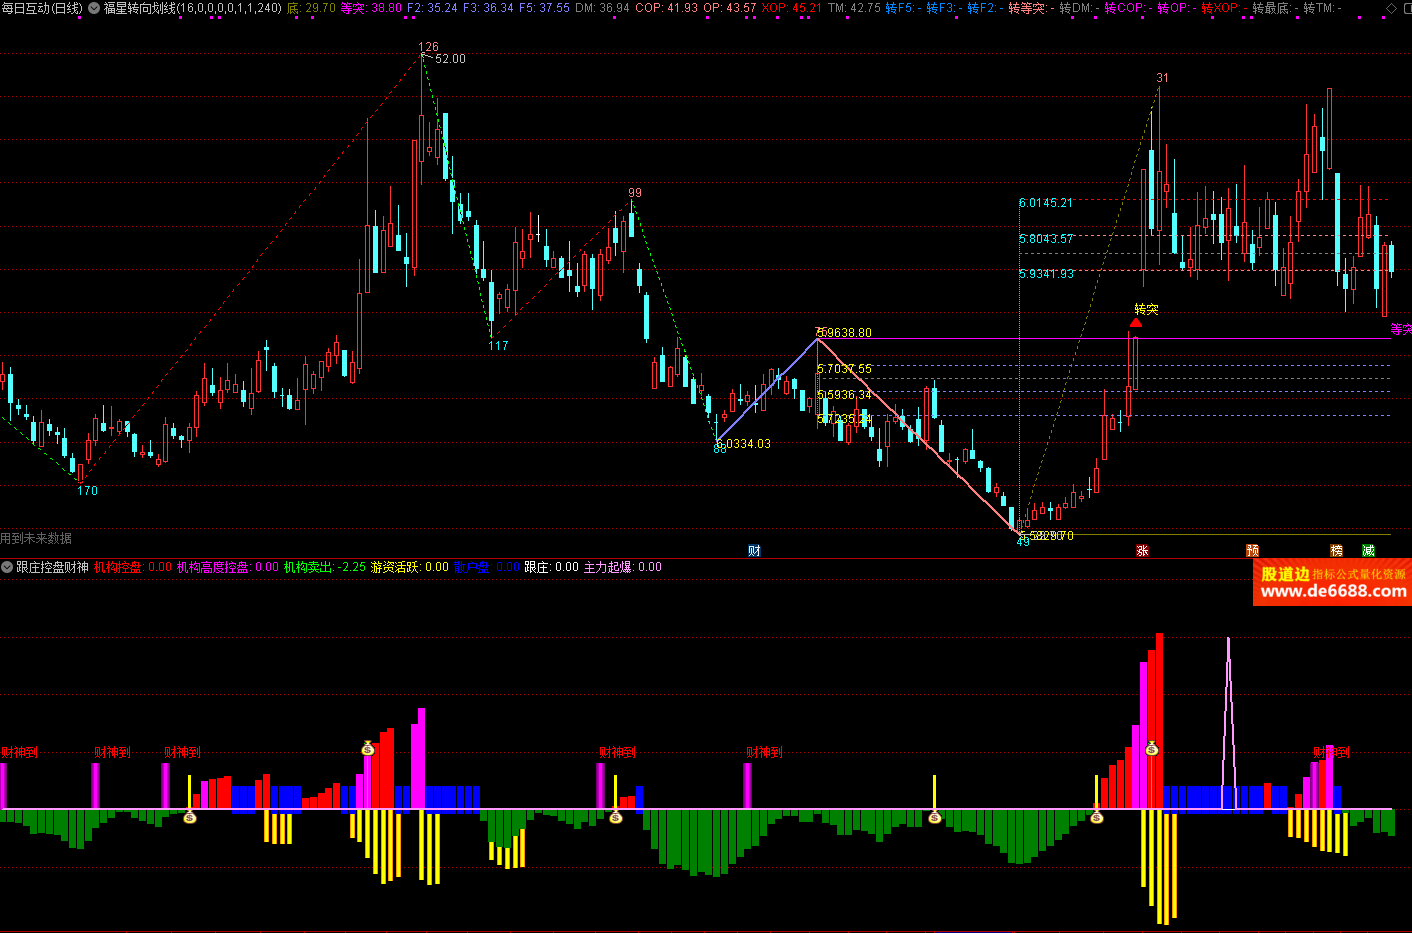Click the red 转突 triangle signal
Screen dimensions: 1412x933
click(x=1136, y=322)
